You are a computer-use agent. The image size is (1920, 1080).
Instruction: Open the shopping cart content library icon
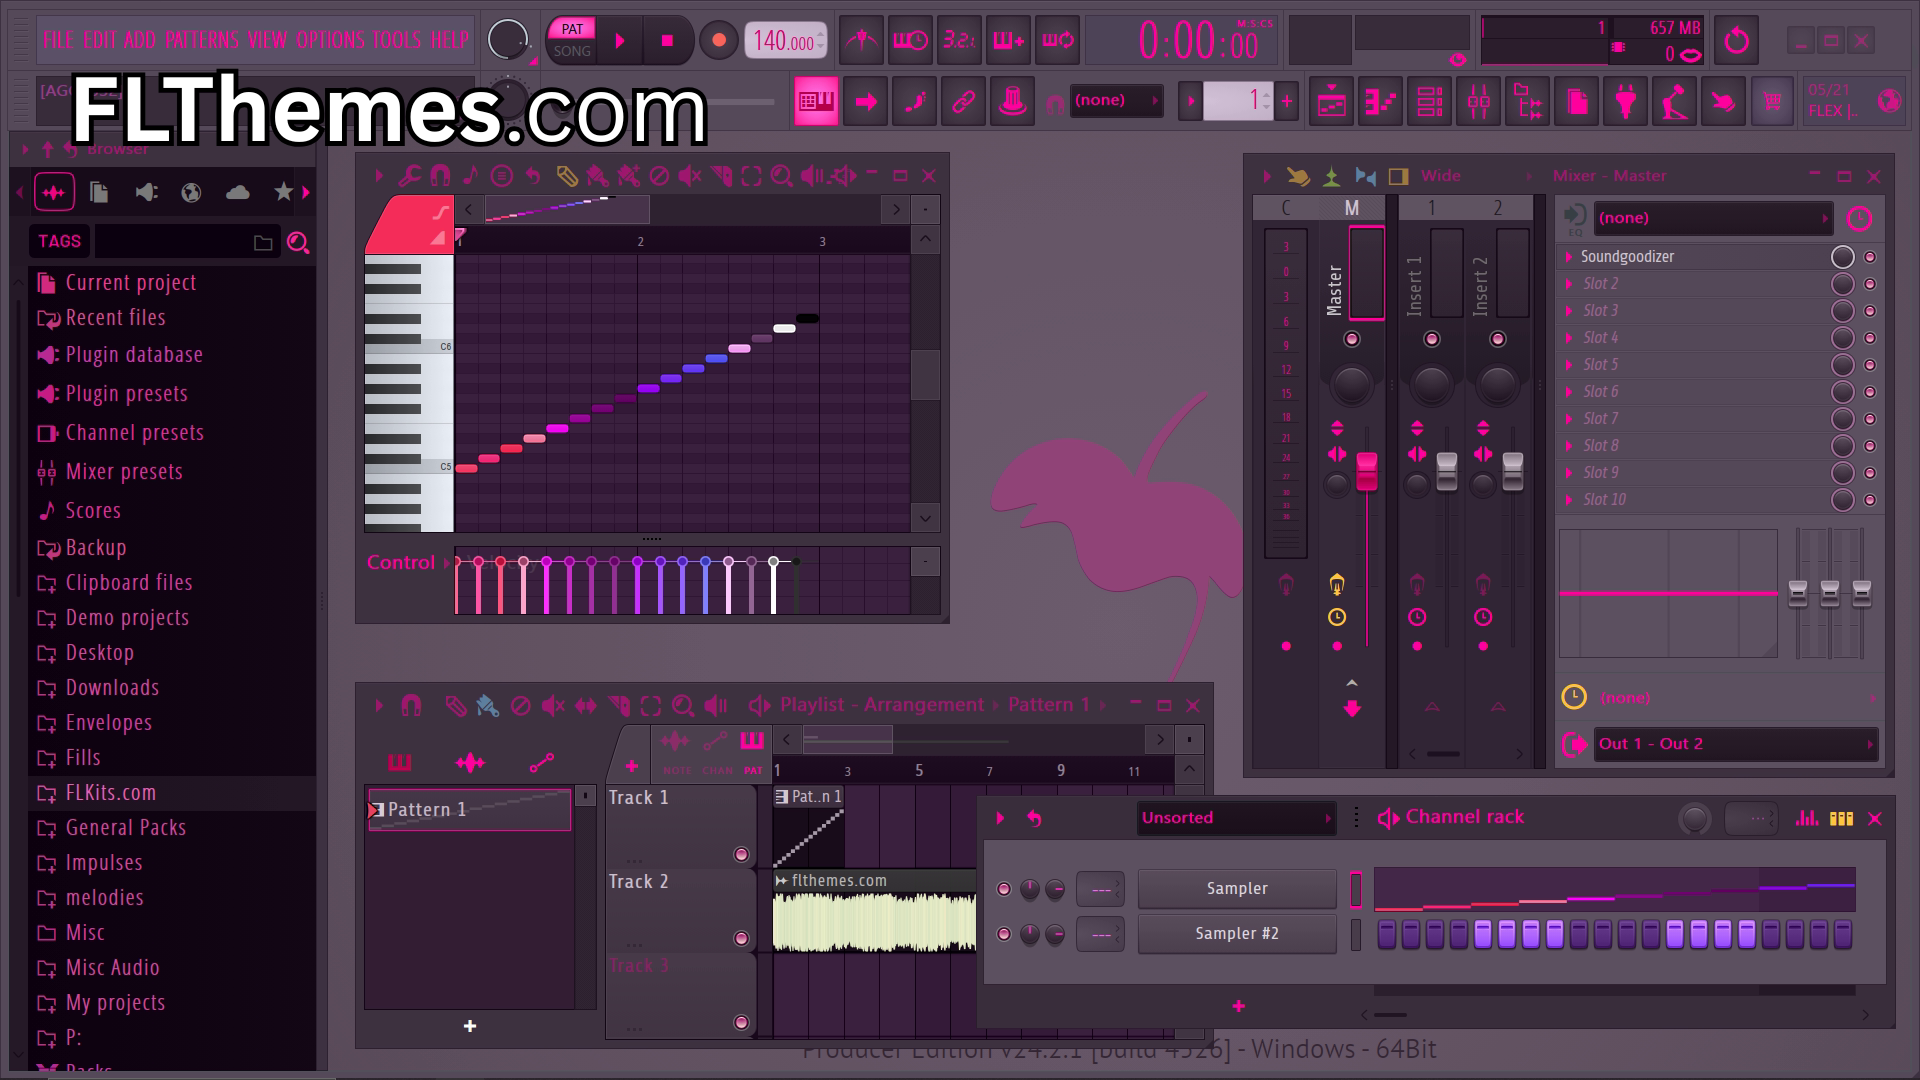pos(1773,101)
